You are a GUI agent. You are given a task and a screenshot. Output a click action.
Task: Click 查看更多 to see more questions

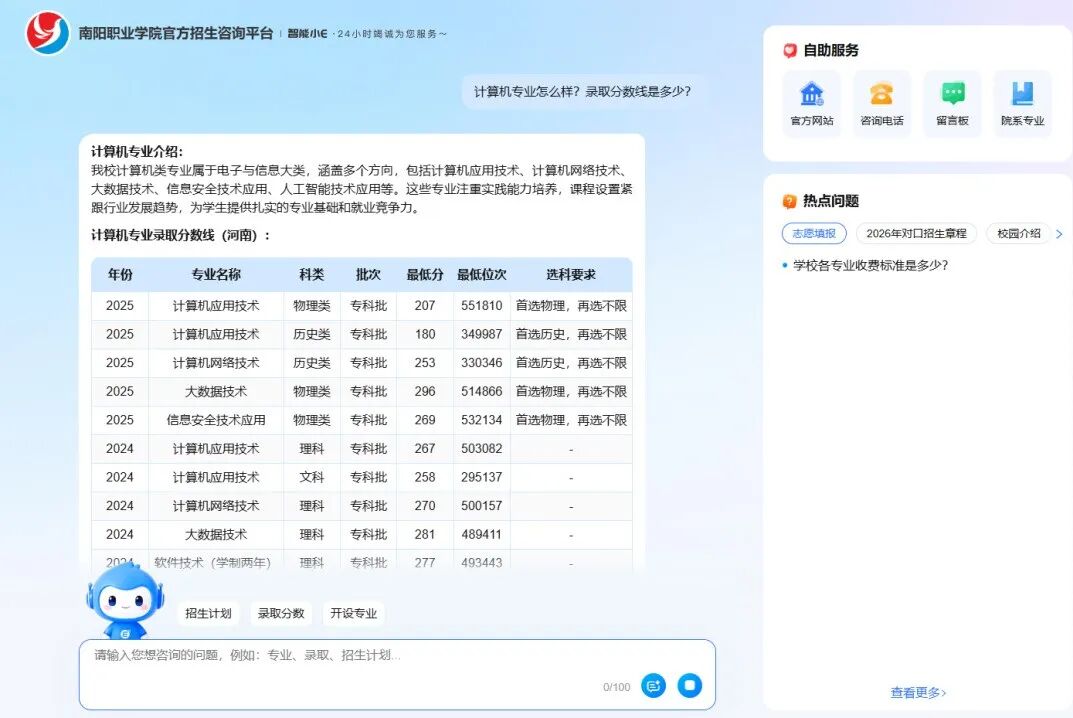(x=918, y=692)
